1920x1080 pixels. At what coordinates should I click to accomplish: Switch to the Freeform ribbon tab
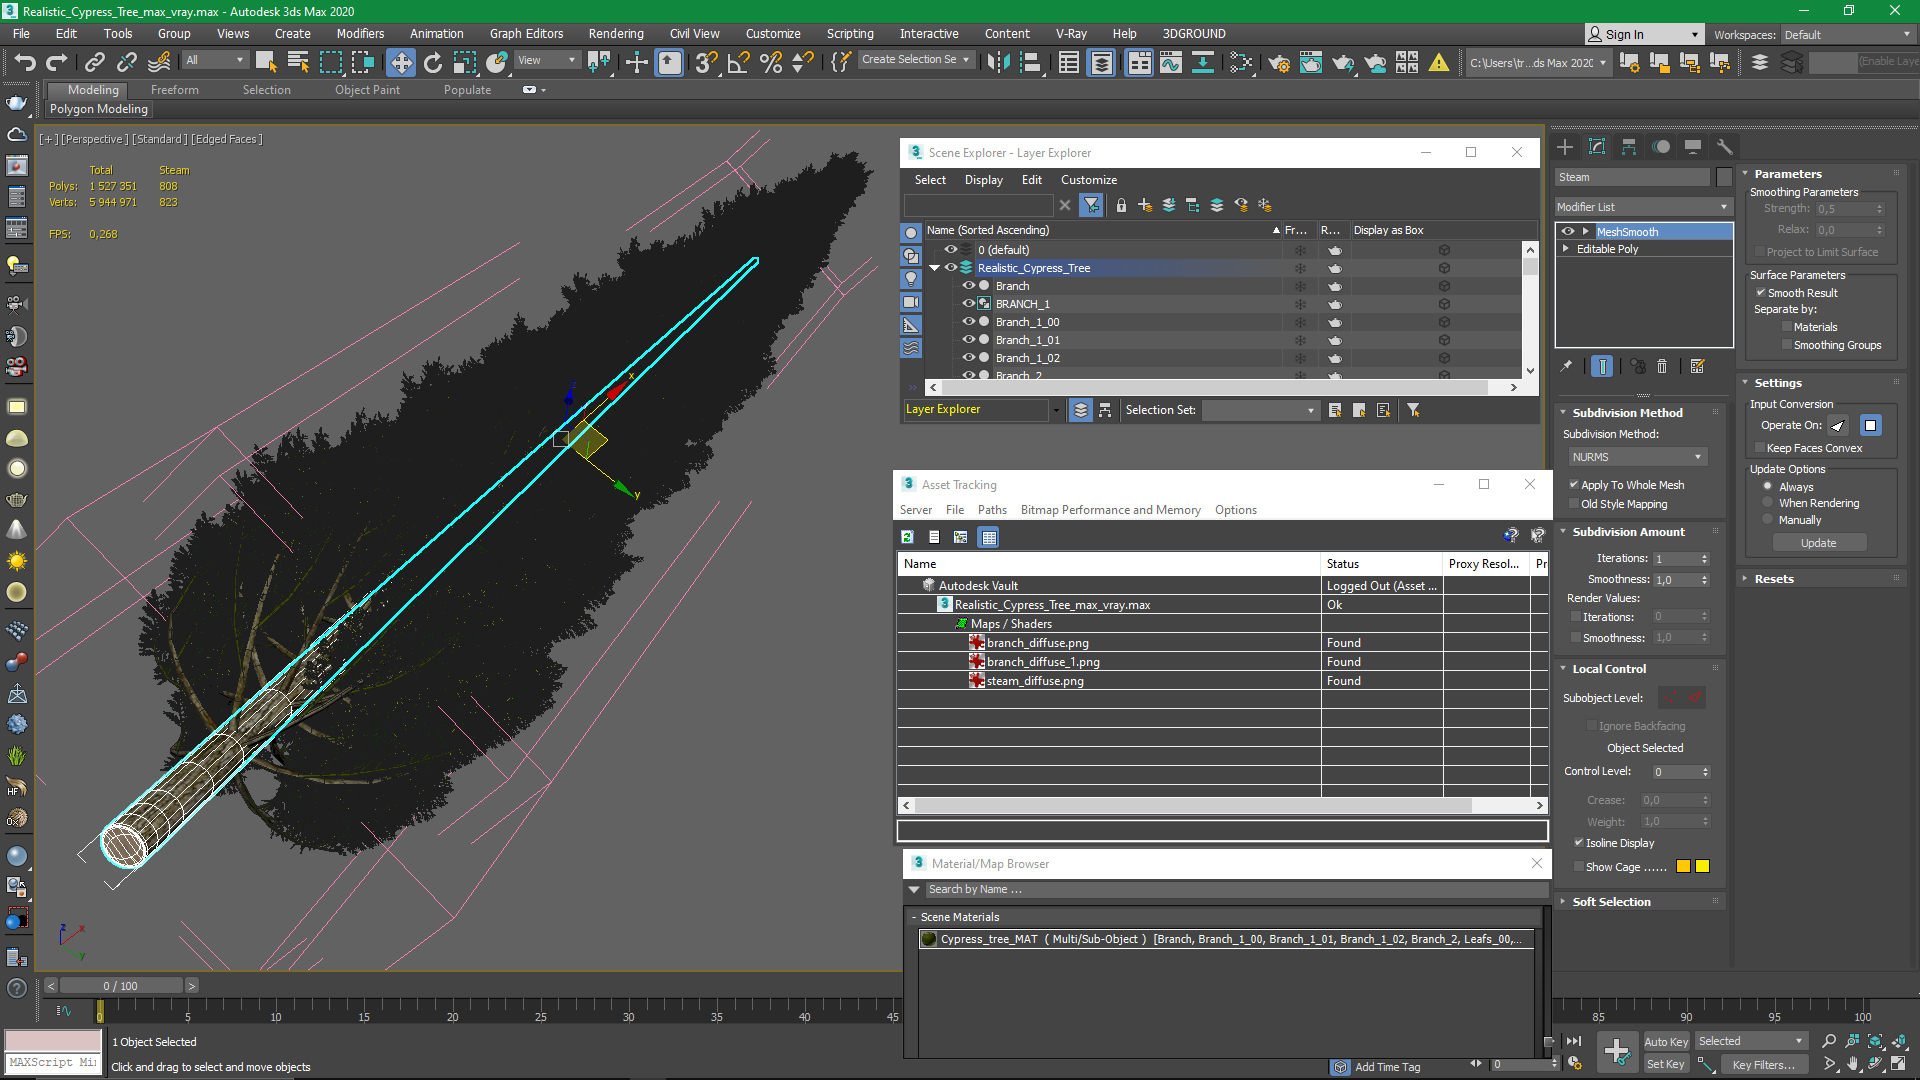[175, 90]
